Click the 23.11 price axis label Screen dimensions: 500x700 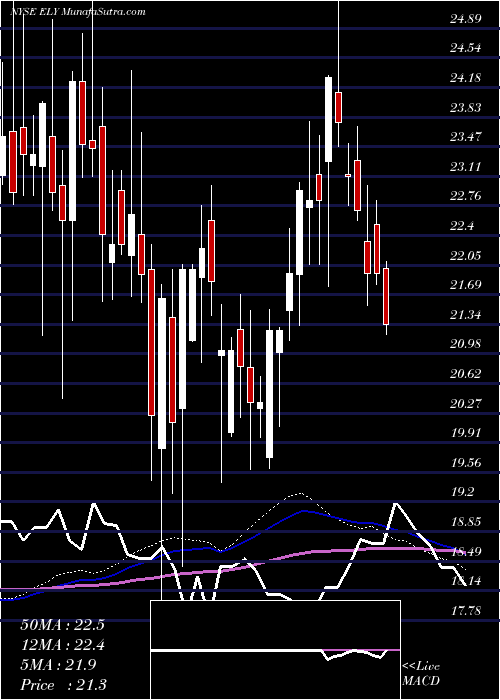click(466, 167)
